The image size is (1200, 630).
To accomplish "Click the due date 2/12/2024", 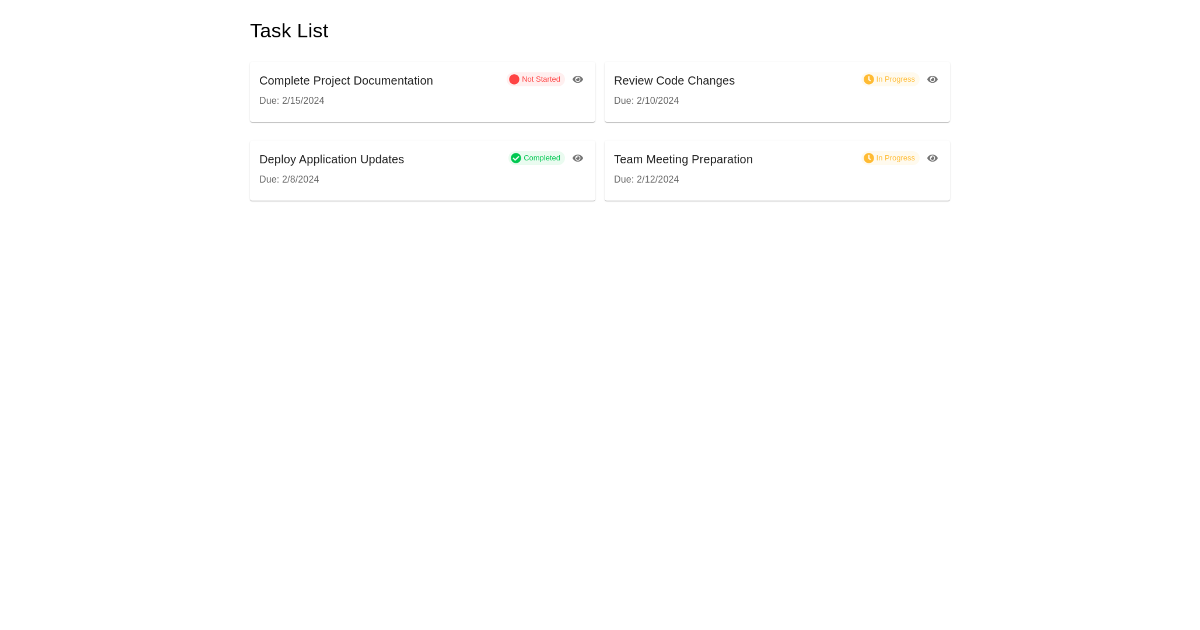I will click(646, 180).
